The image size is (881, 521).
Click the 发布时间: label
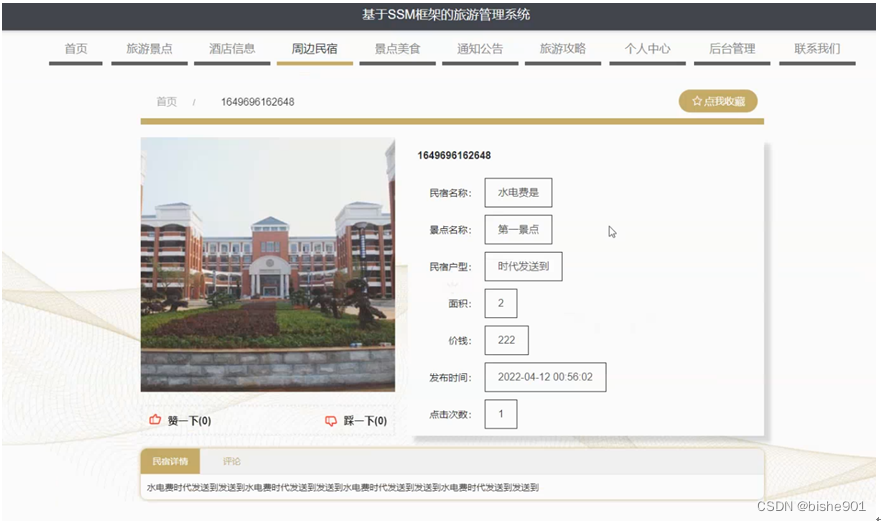(451, 378)
